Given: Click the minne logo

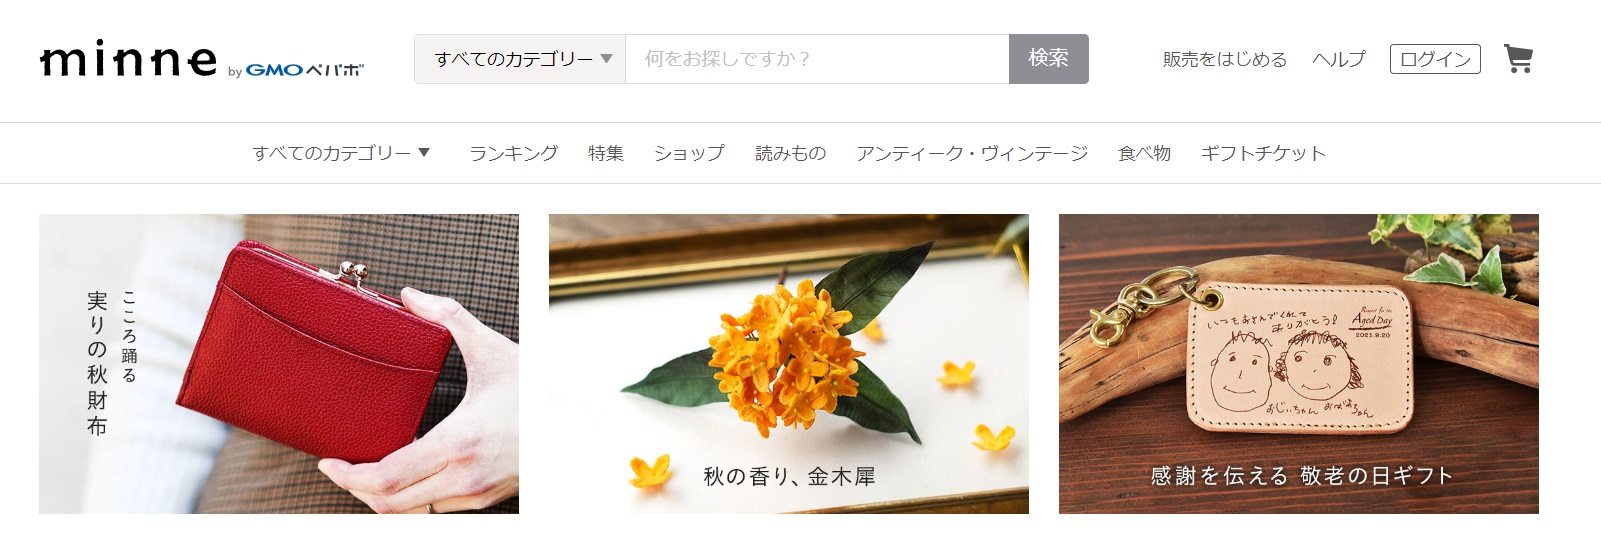Looking at the screenshot, I should coord(128,61).
